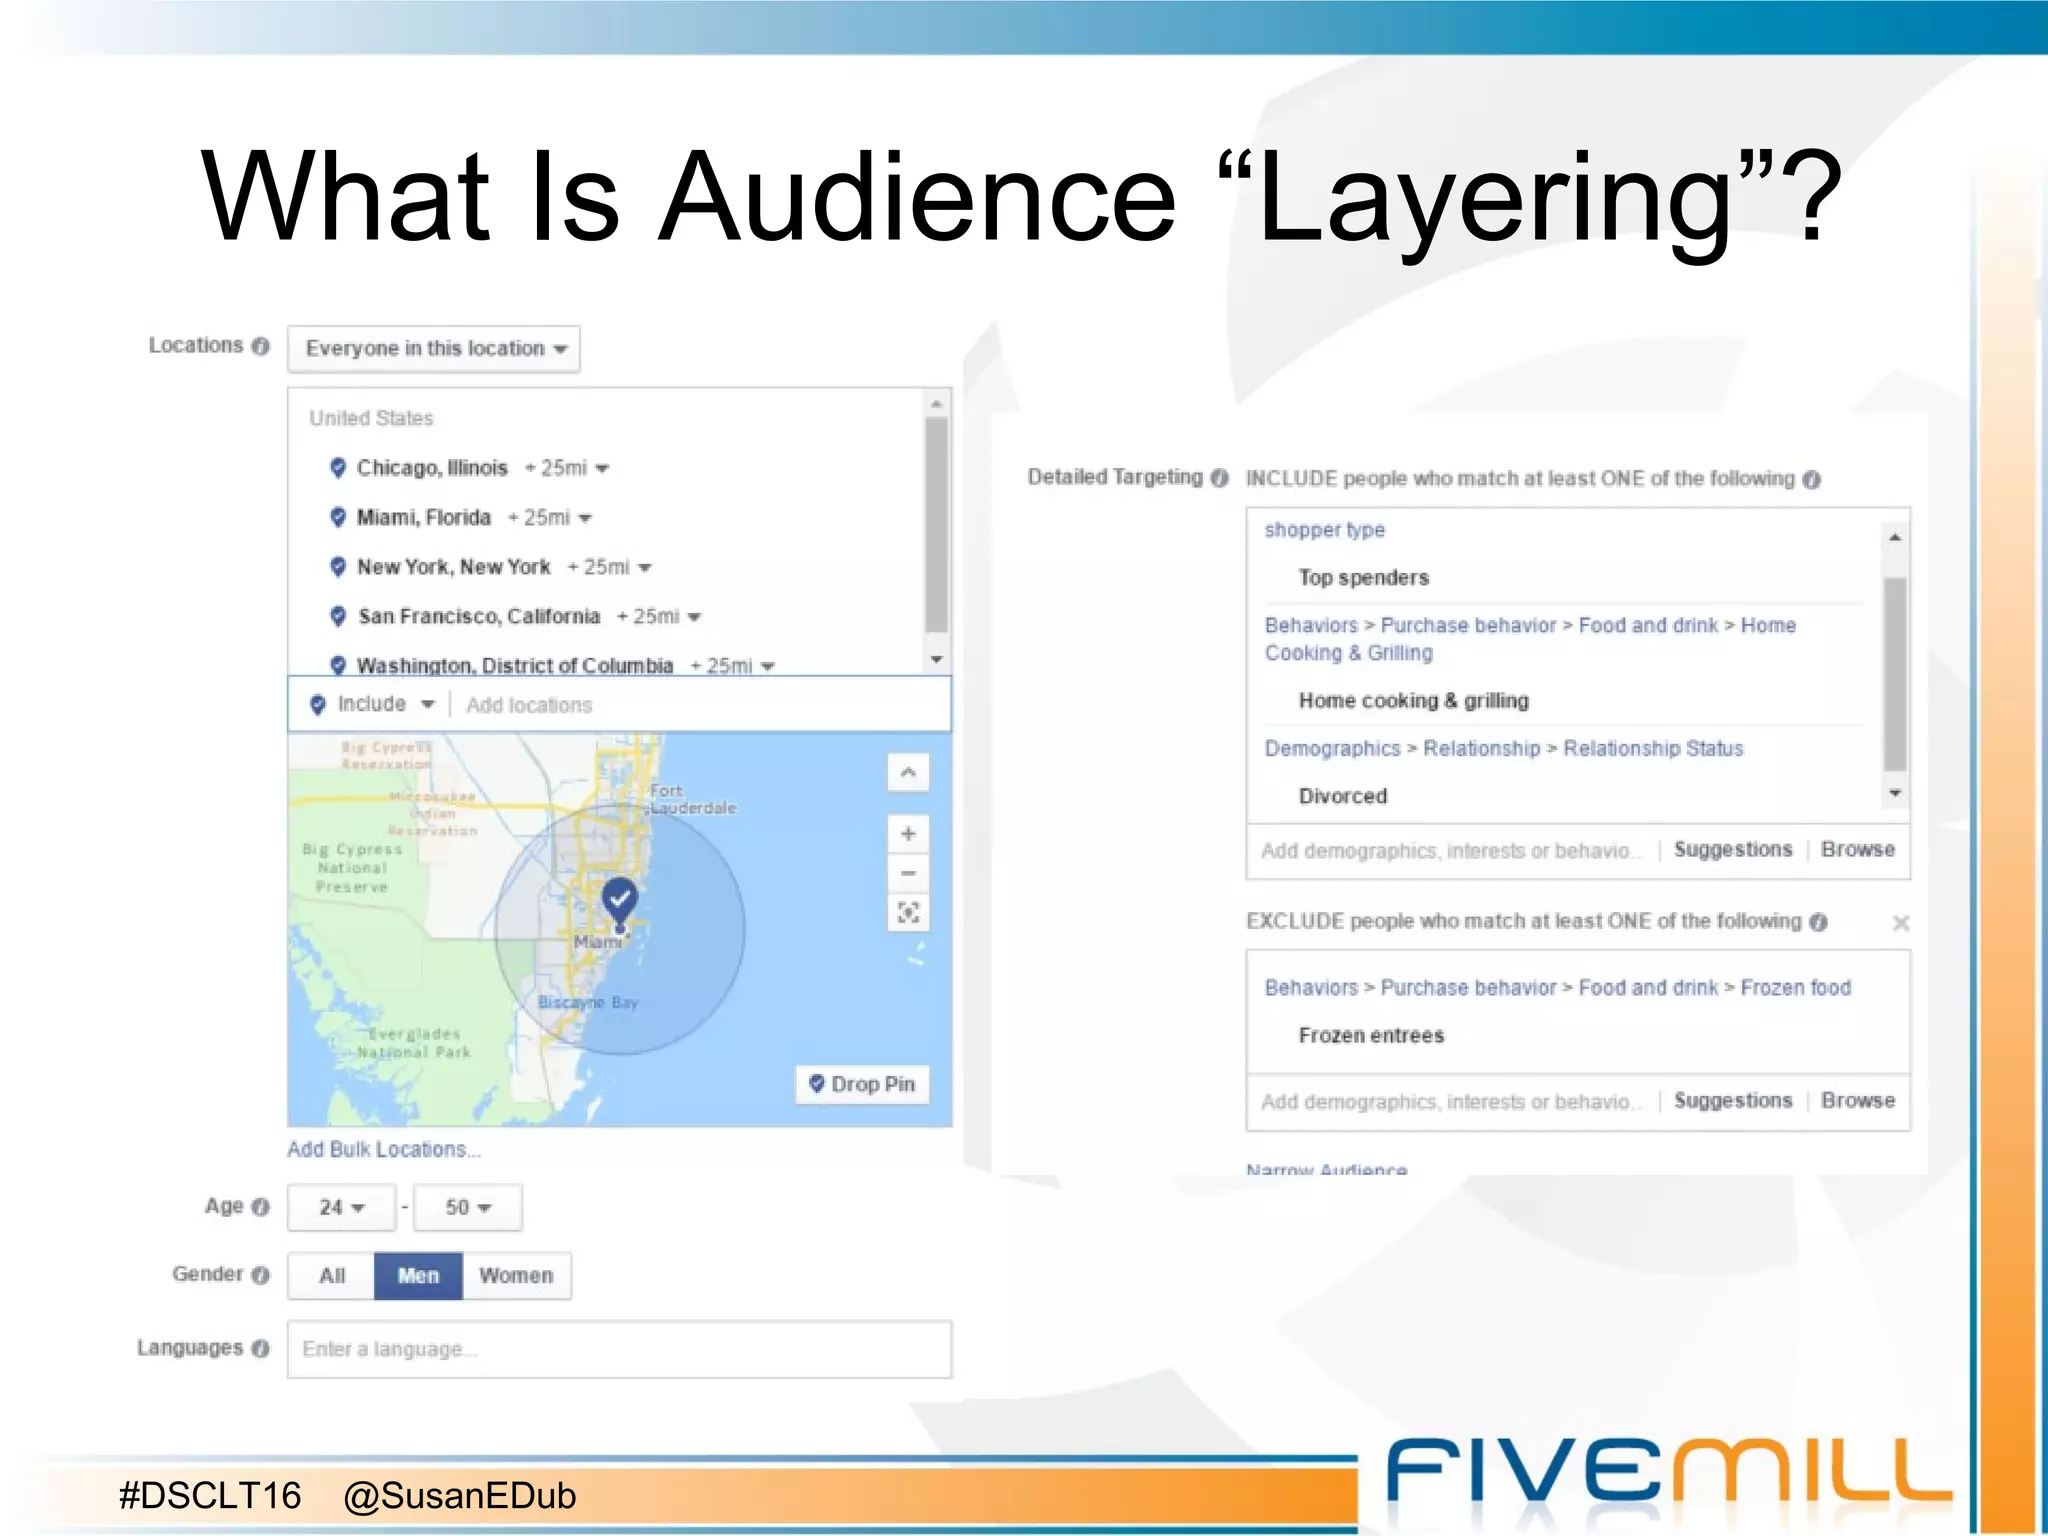Open the maximum age 50 dropdown
Image resolution: width=2048 pixels, height=1536 pixels.
[x=468, y=1208]
